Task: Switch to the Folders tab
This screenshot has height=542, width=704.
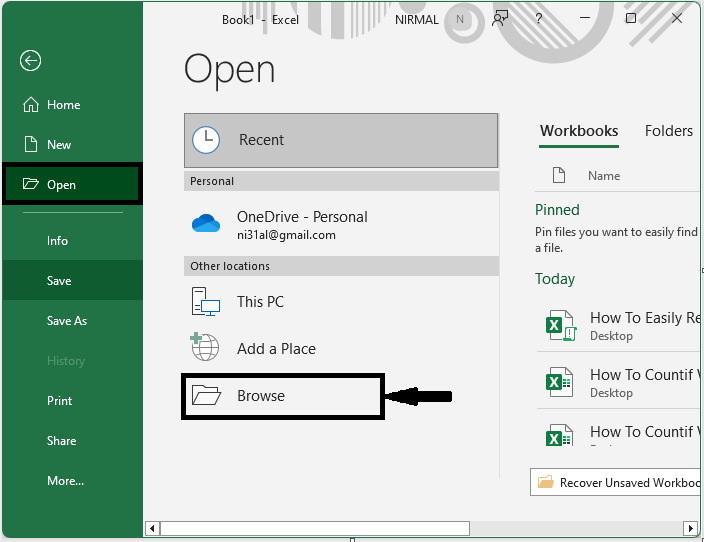Action: 669,131
